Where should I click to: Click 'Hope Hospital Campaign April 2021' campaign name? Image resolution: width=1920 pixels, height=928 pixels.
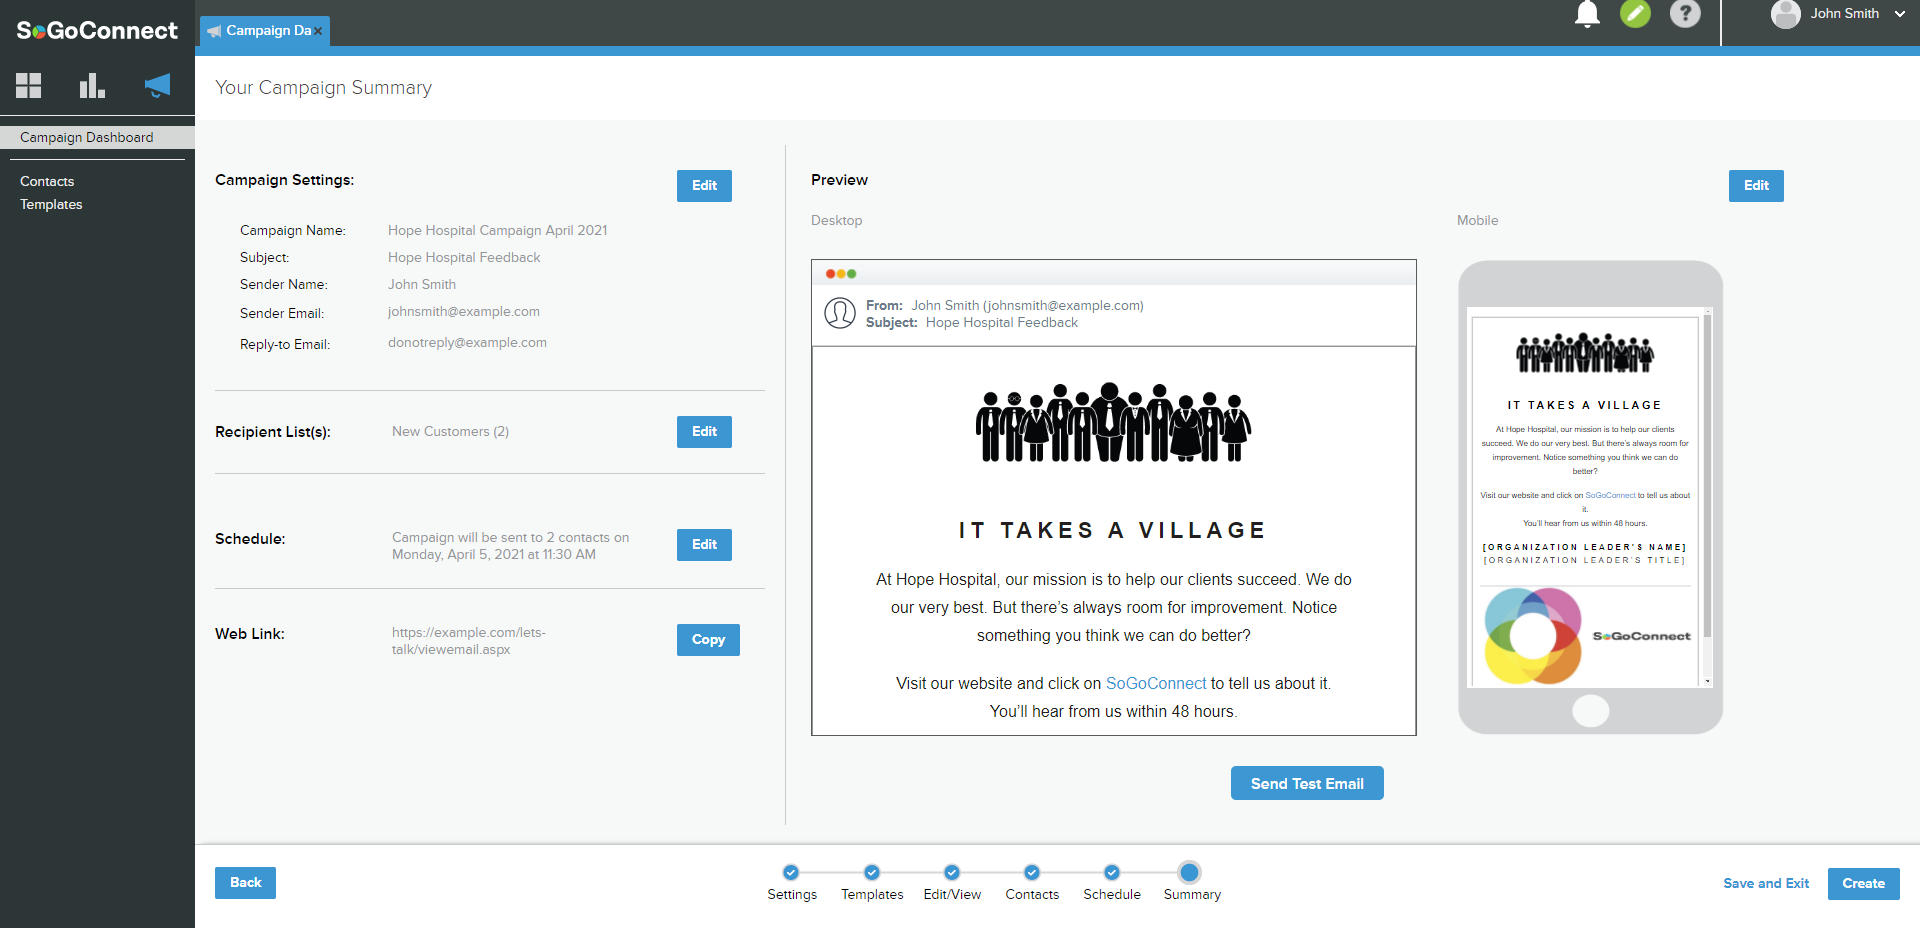click(x=498, y=230)
